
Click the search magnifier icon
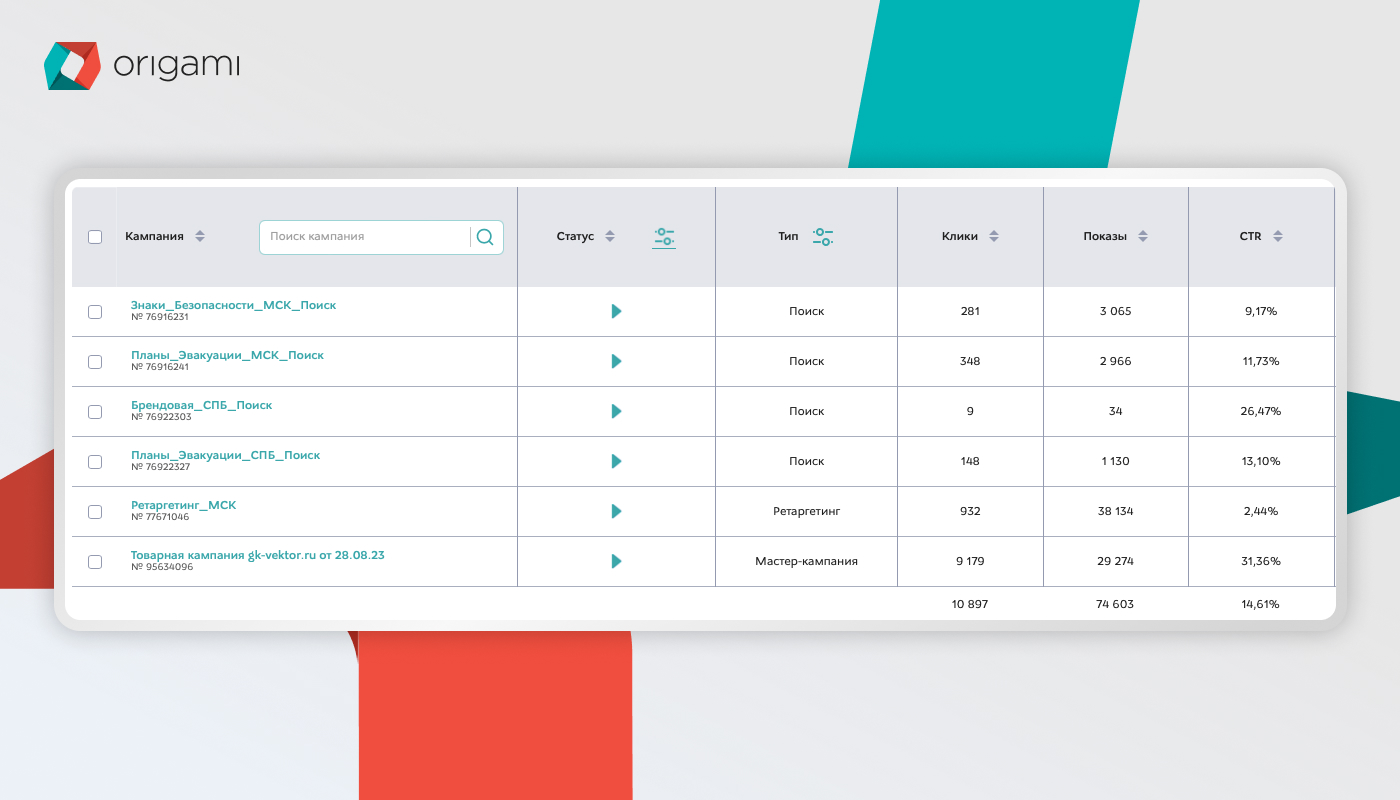pyautogui.click(x=485, y=237)
